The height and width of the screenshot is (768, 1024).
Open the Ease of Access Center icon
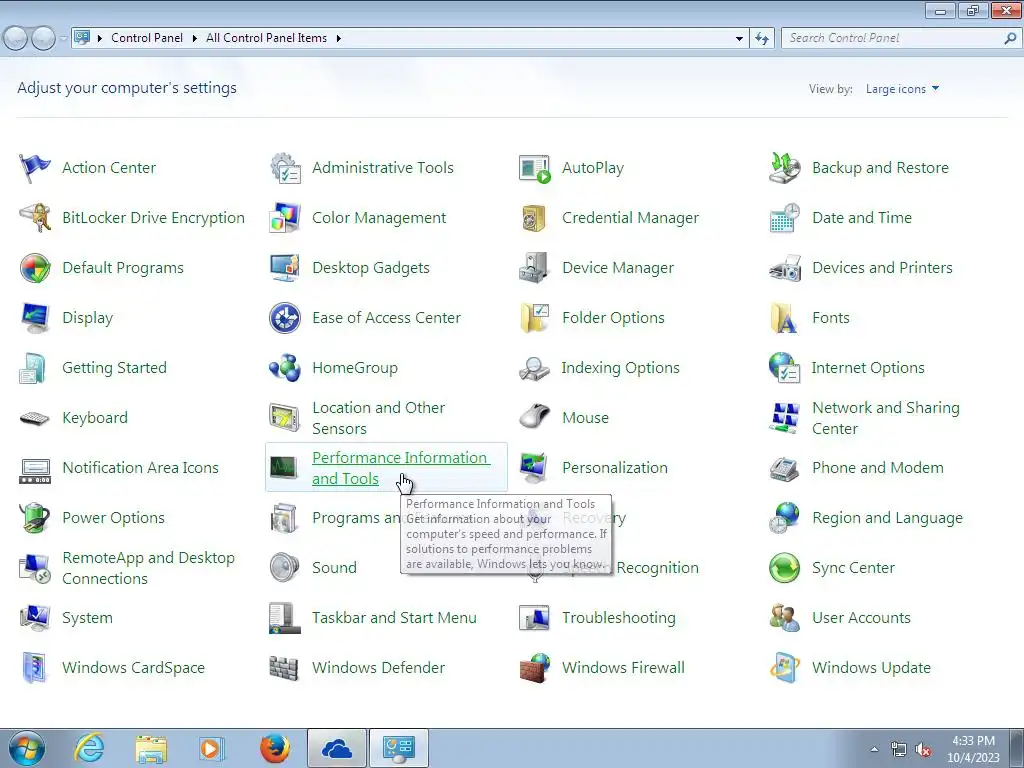285,318
